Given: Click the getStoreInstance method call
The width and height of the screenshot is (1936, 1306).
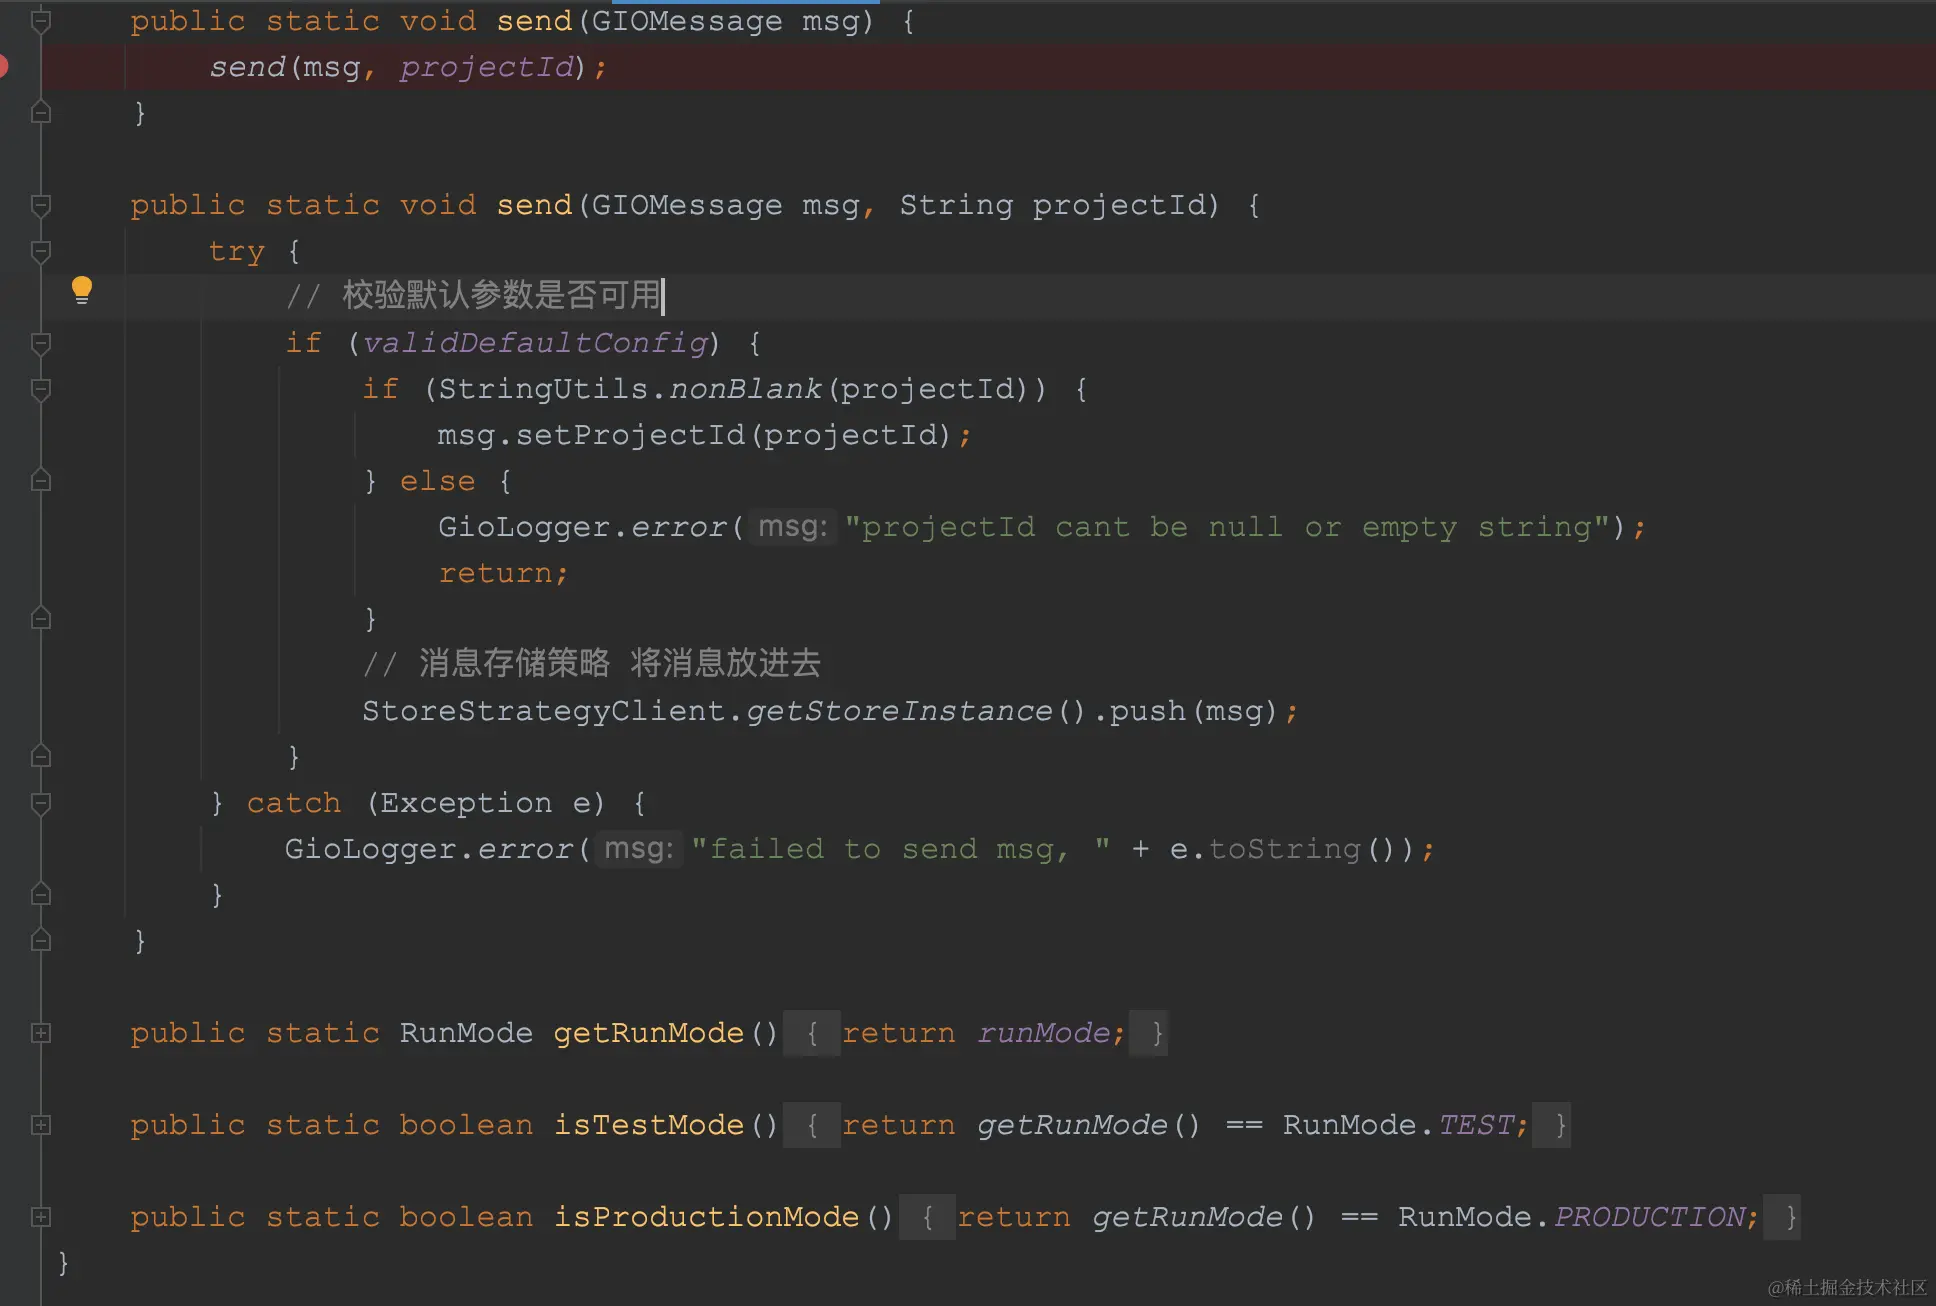Looking at the screenshot, I should [898, 711].
